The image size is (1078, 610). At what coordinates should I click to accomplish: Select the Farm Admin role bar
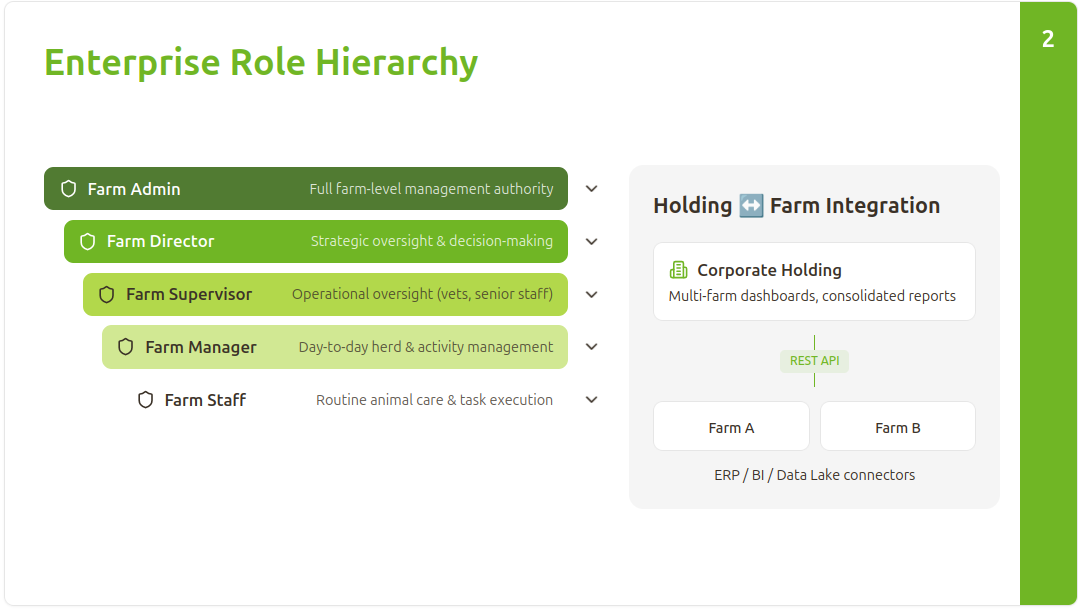point(306,188)
